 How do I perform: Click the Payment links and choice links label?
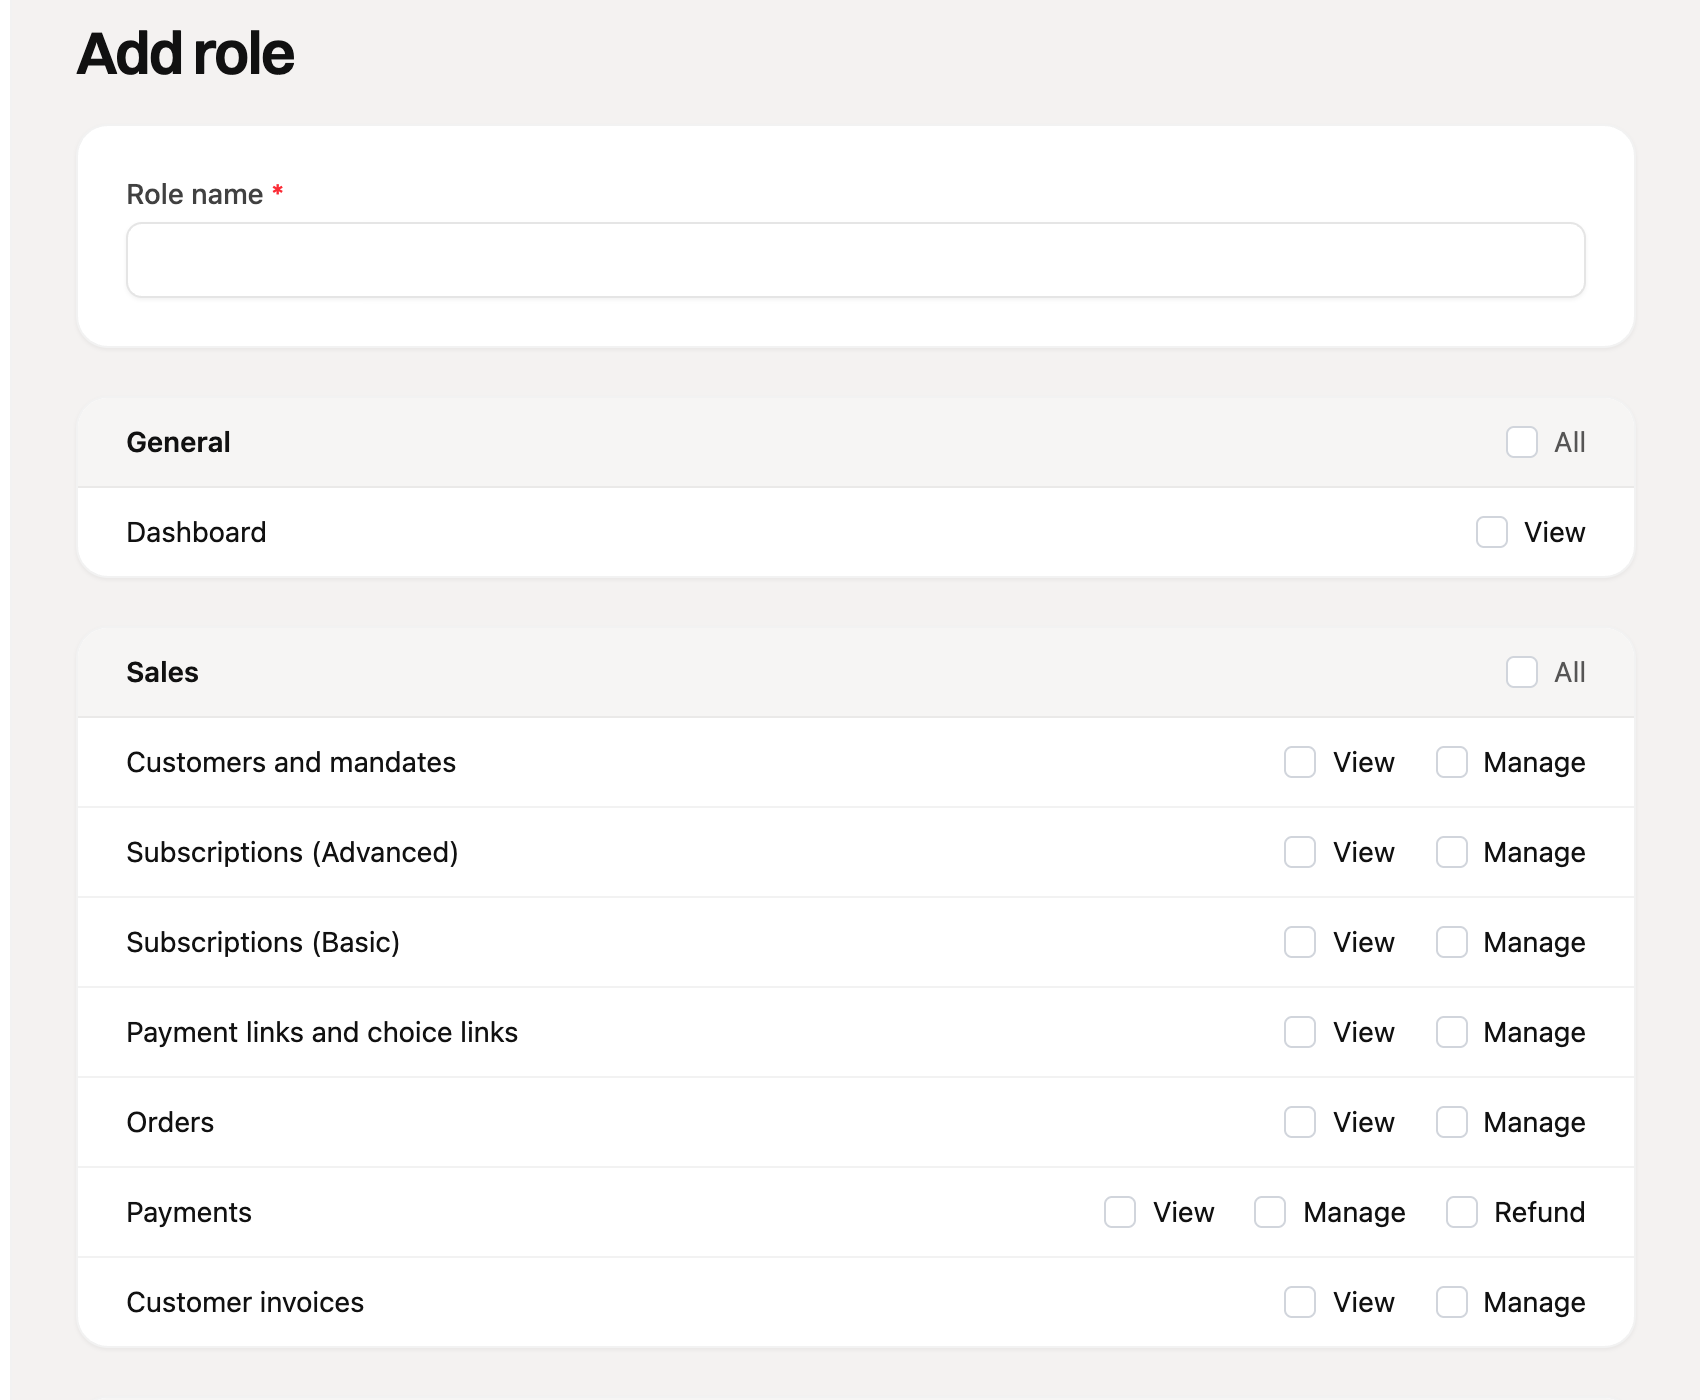pos(322,1032)
